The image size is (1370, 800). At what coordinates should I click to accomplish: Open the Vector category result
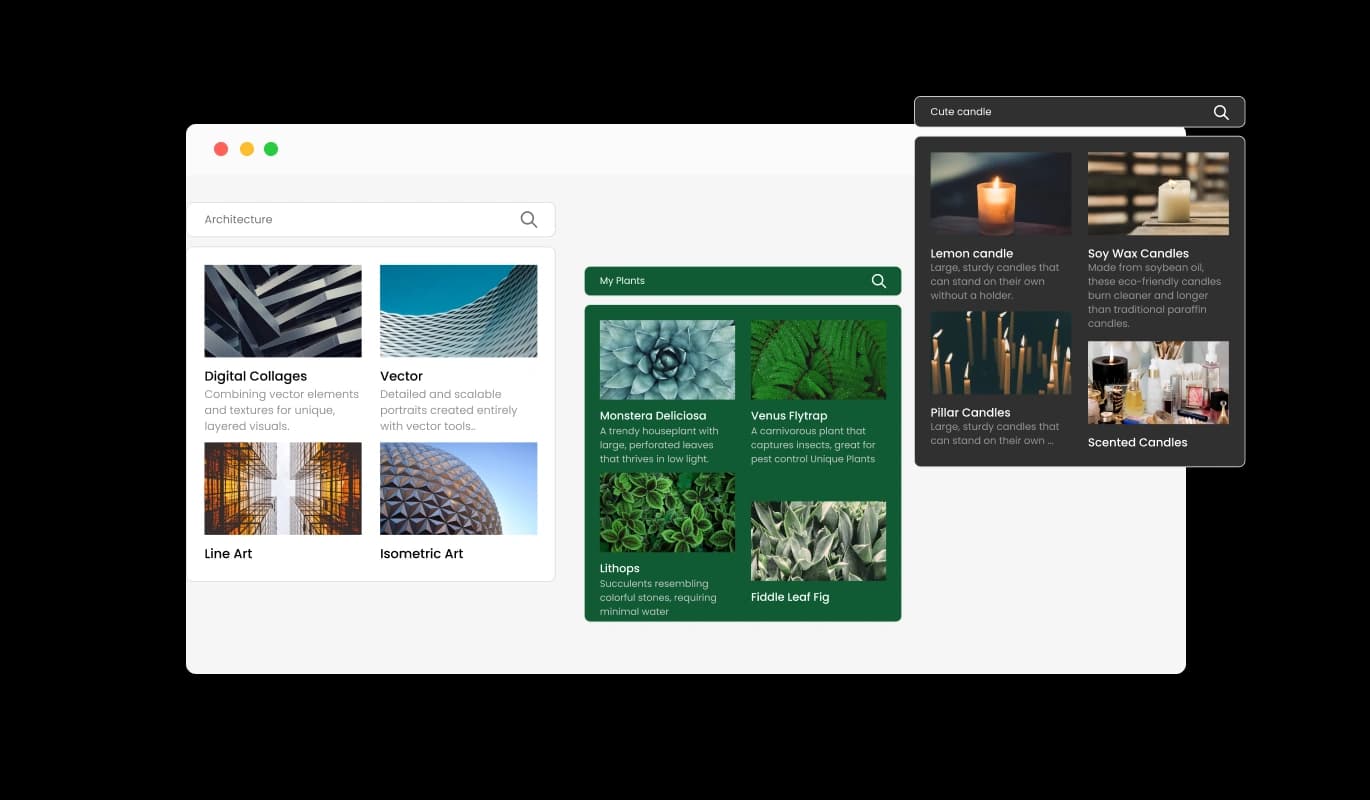[x=458, y=310]
